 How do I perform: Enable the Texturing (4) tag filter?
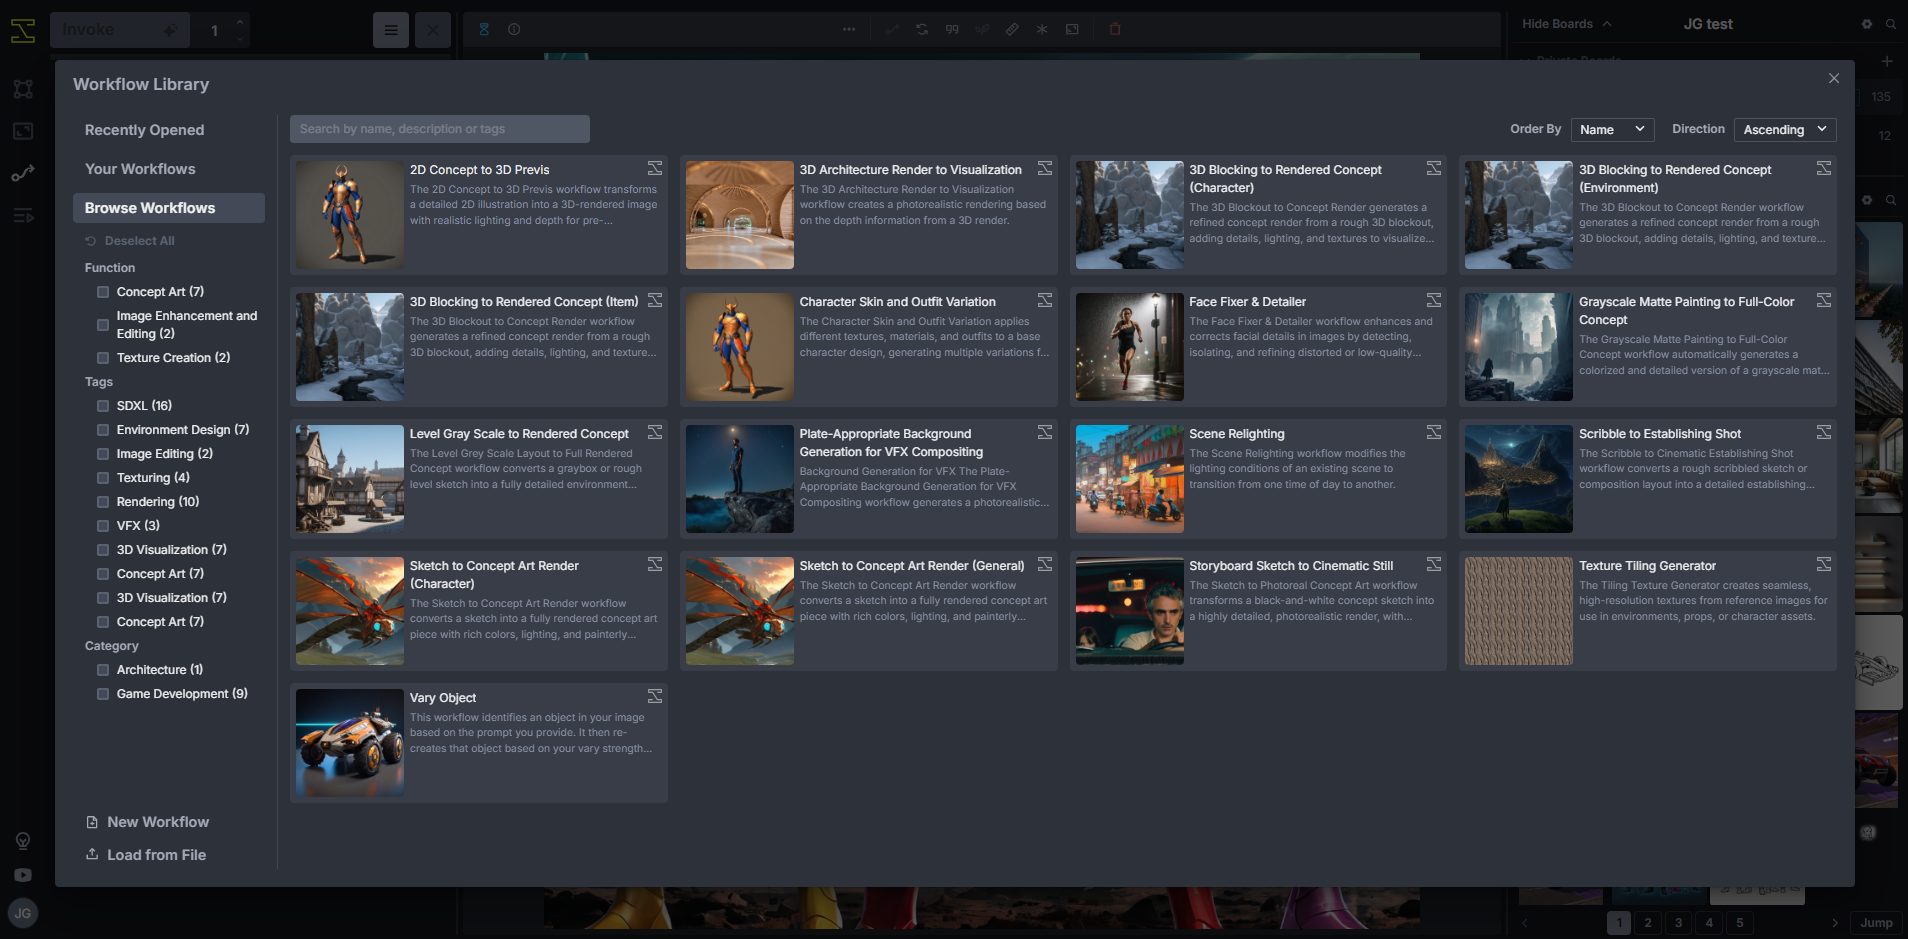point(103,478)
